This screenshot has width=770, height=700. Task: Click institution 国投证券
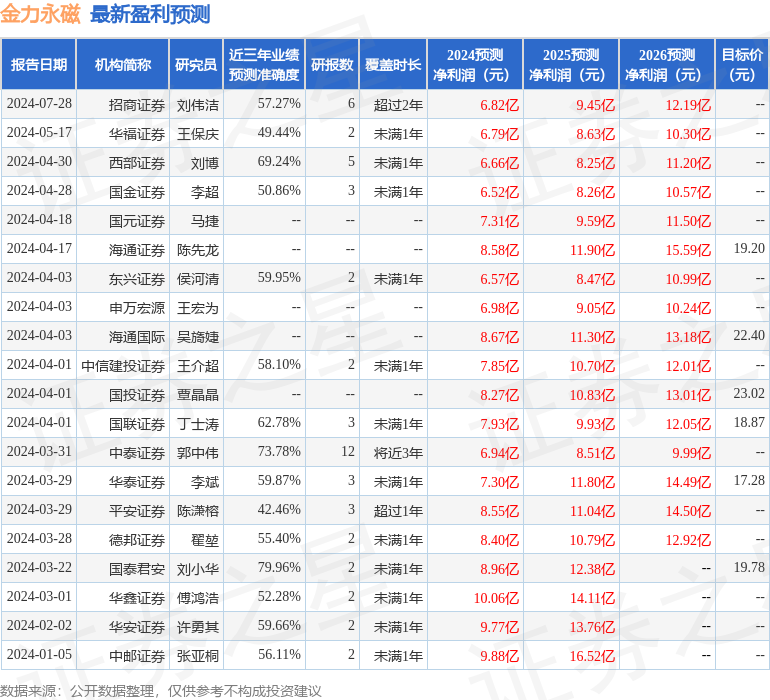(x=137, y=395)
